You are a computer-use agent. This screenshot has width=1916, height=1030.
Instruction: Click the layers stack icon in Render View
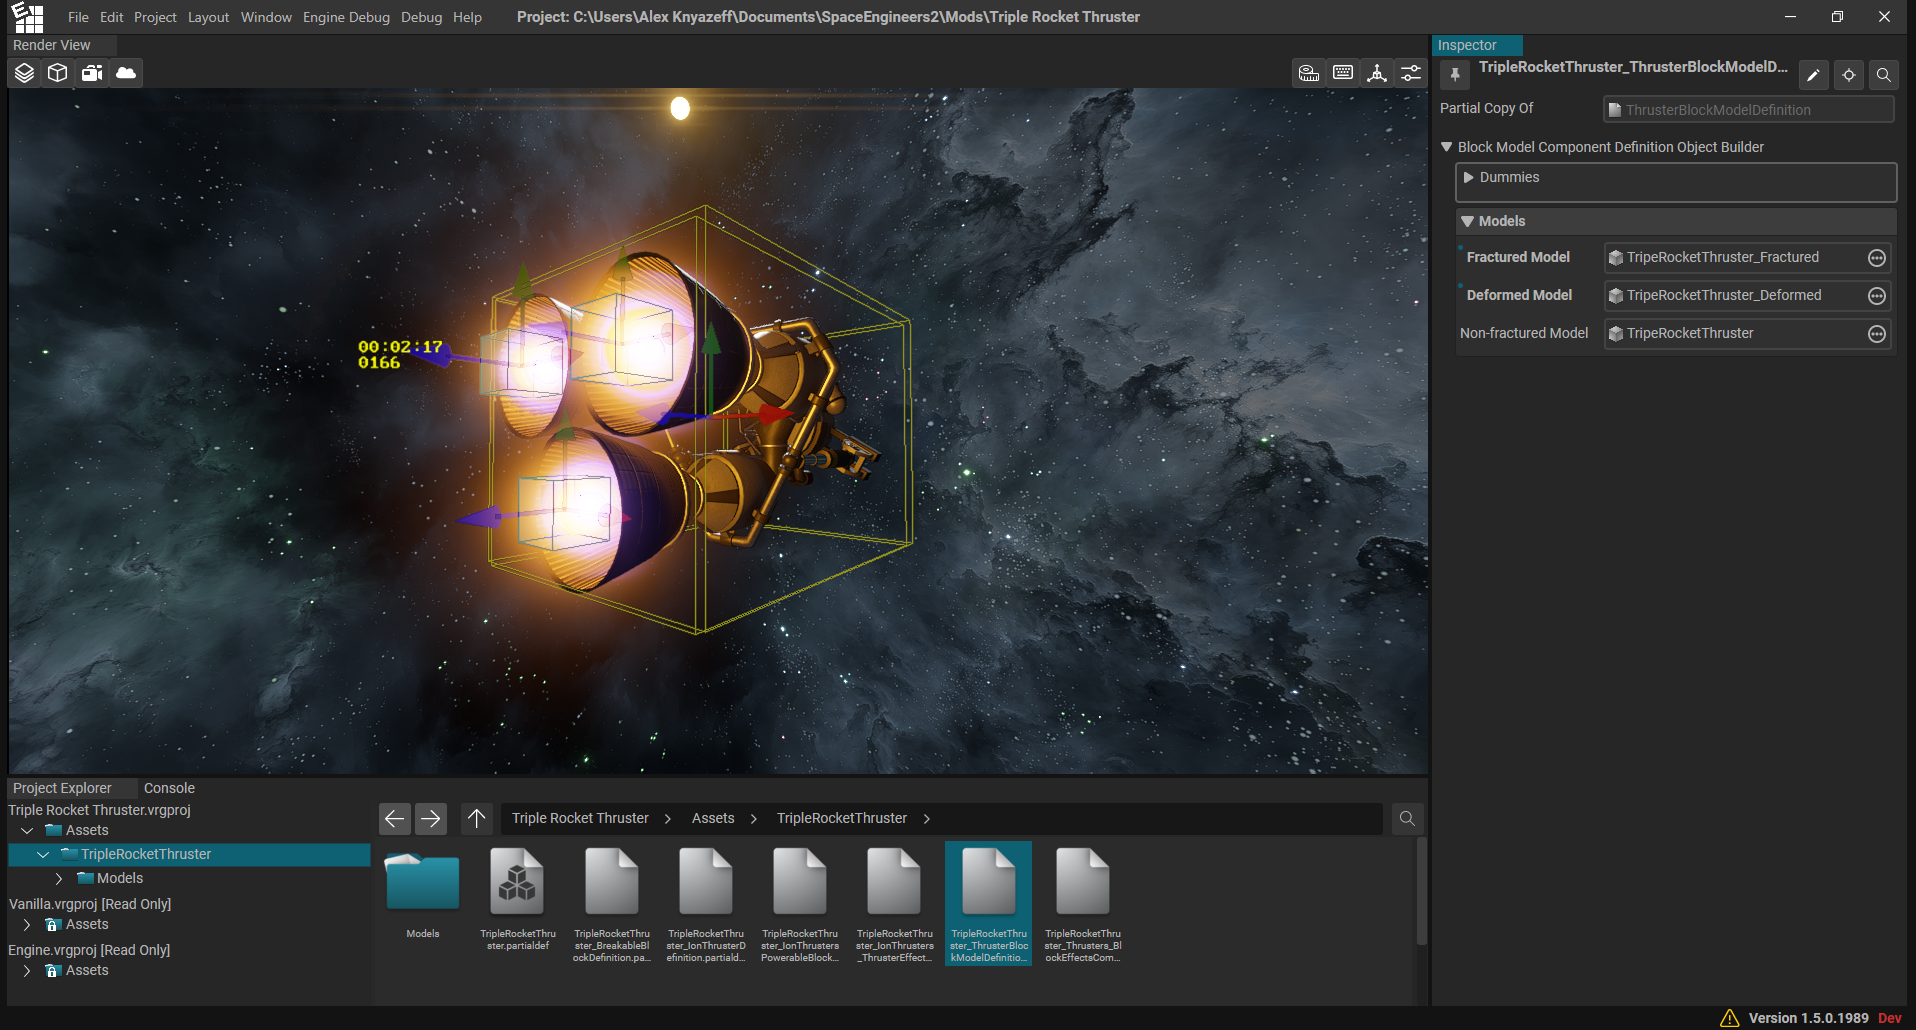(x=25, y=73)
